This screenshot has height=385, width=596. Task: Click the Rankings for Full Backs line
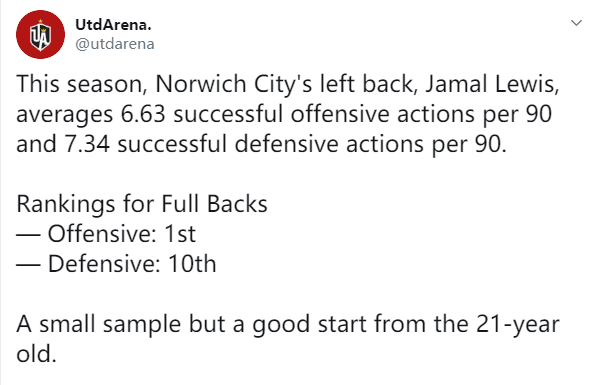pos(142,204)
